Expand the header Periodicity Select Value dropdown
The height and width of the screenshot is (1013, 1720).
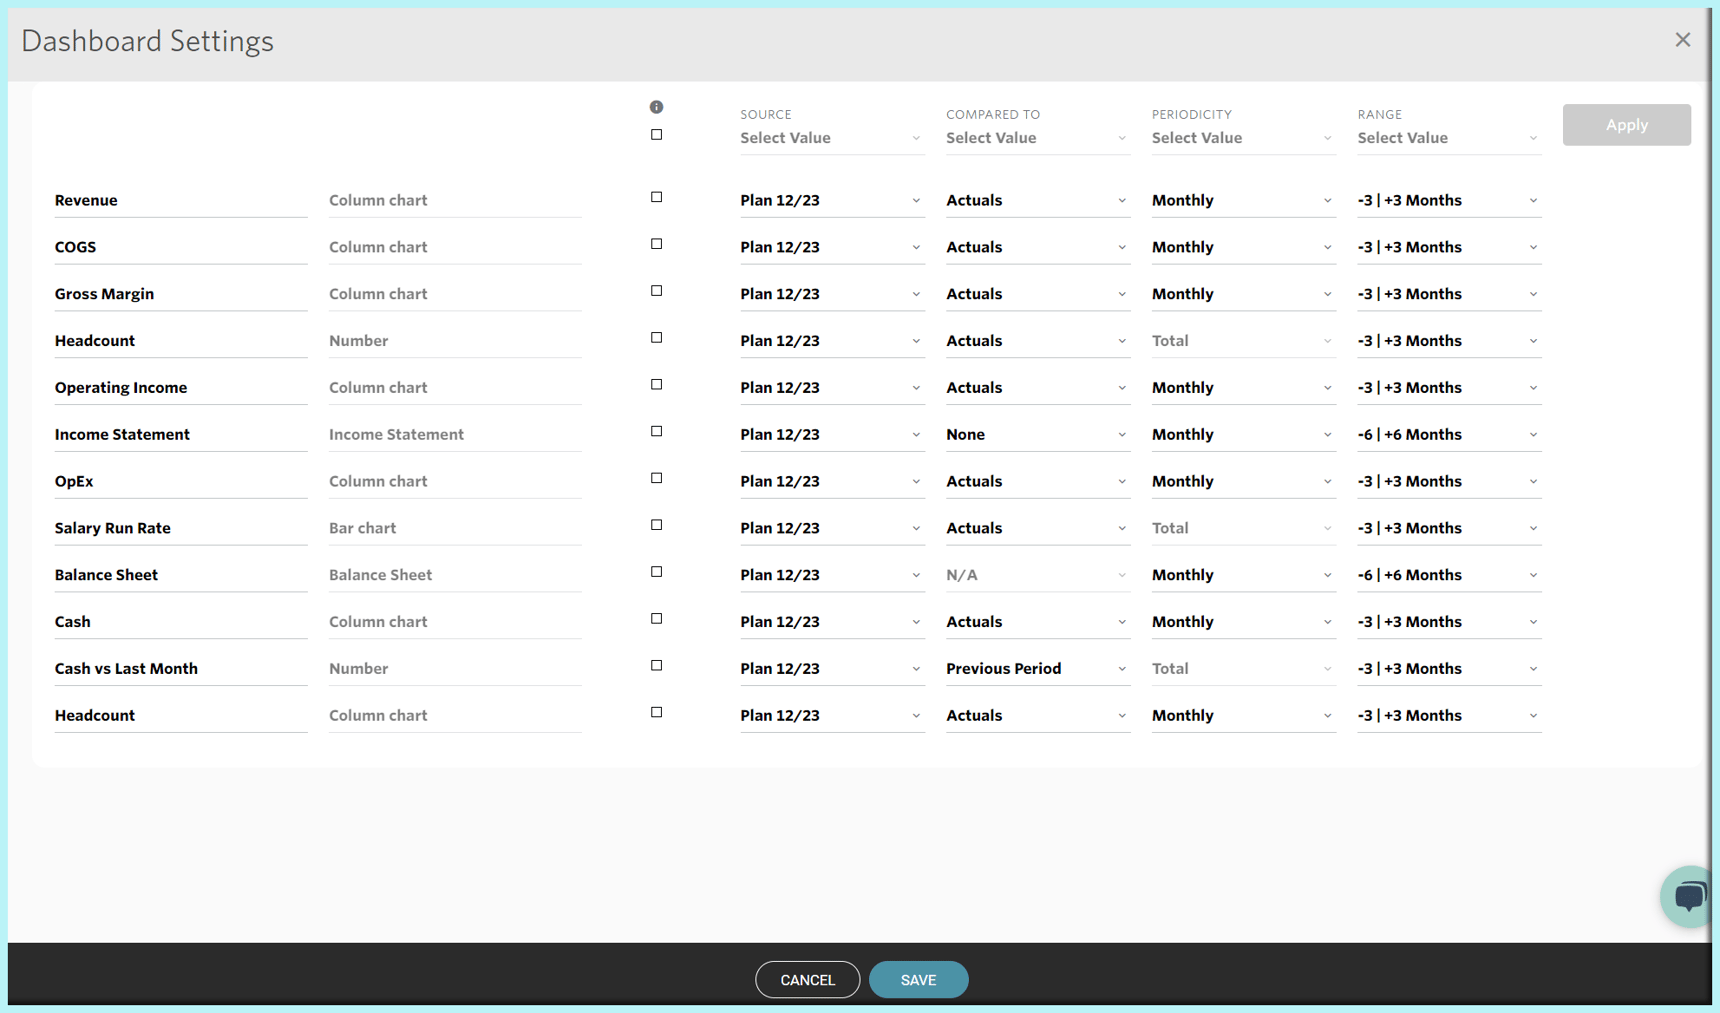tap(1241, 138)
